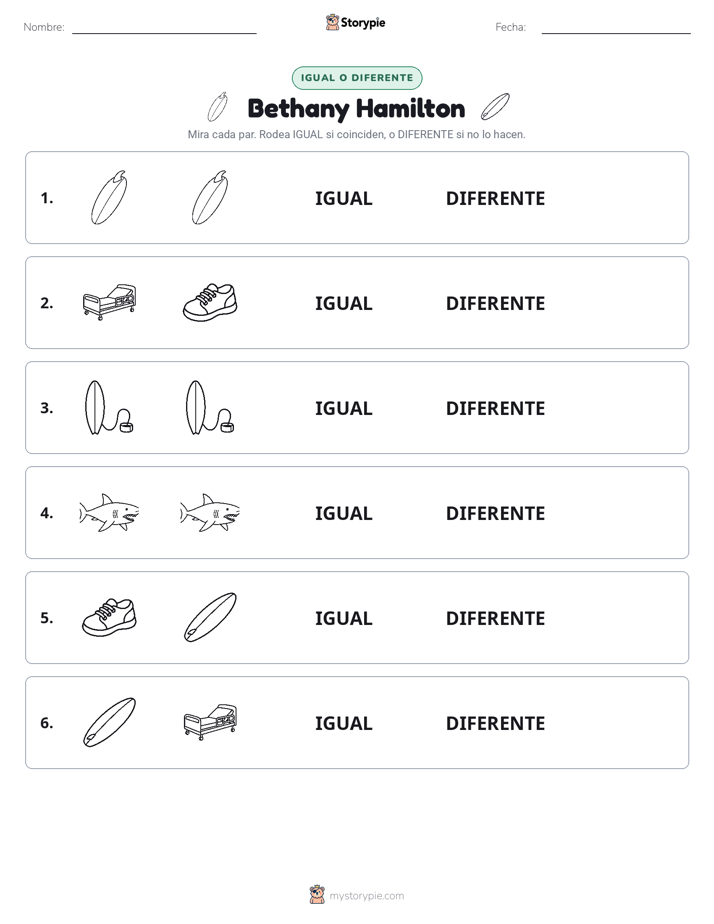Choose DIFERENTE for question 6
714x924 pixels.
pyautogui.click(x=495, y=723)
